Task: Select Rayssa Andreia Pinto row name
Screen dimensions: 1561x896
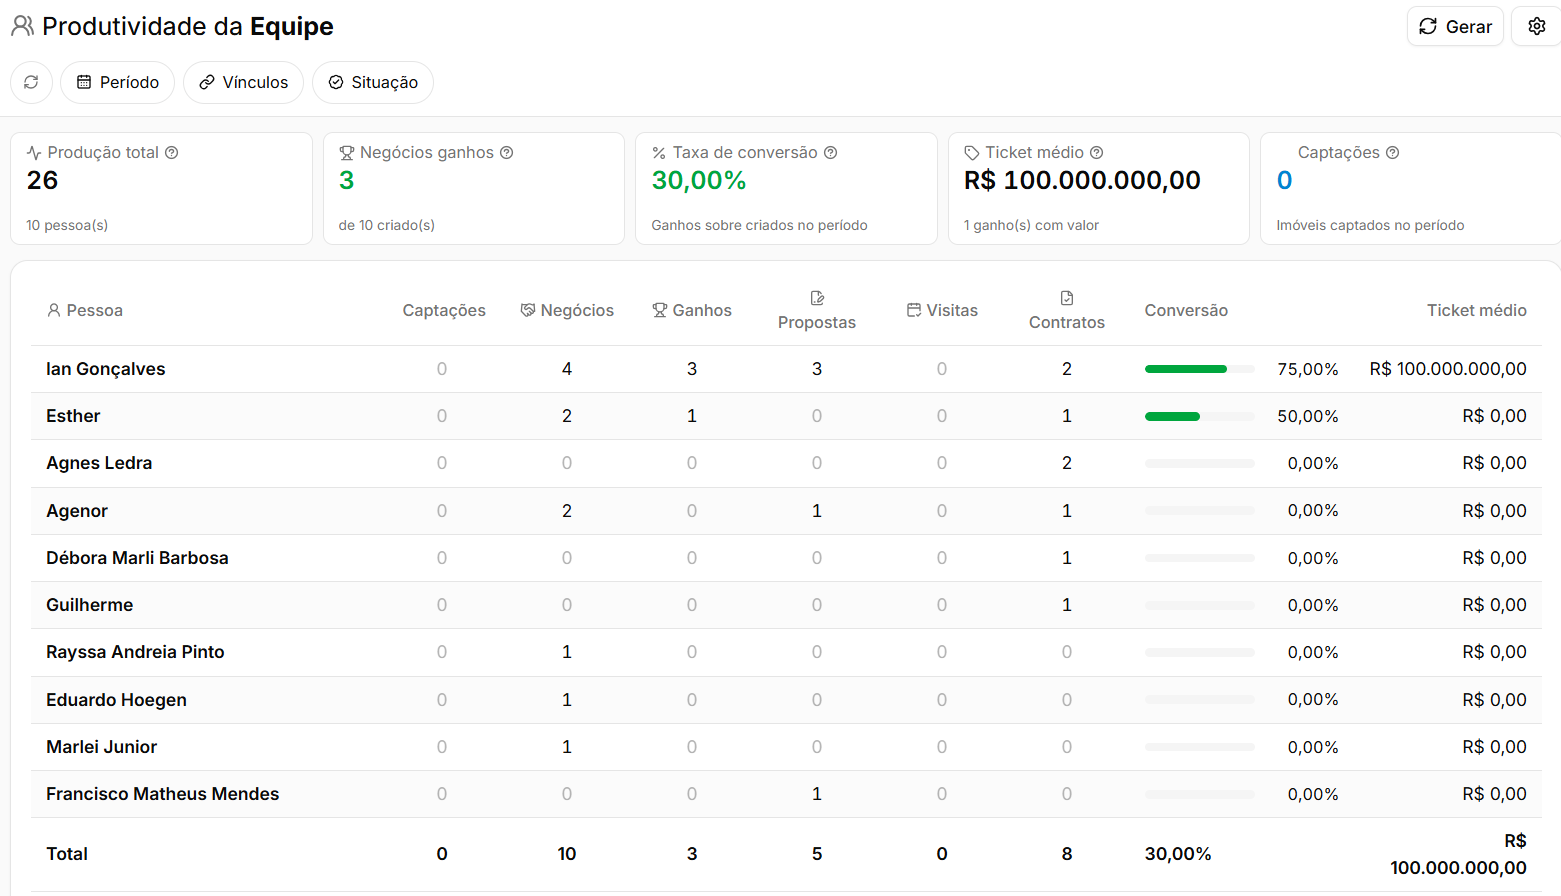Action: tap(135, 652)
